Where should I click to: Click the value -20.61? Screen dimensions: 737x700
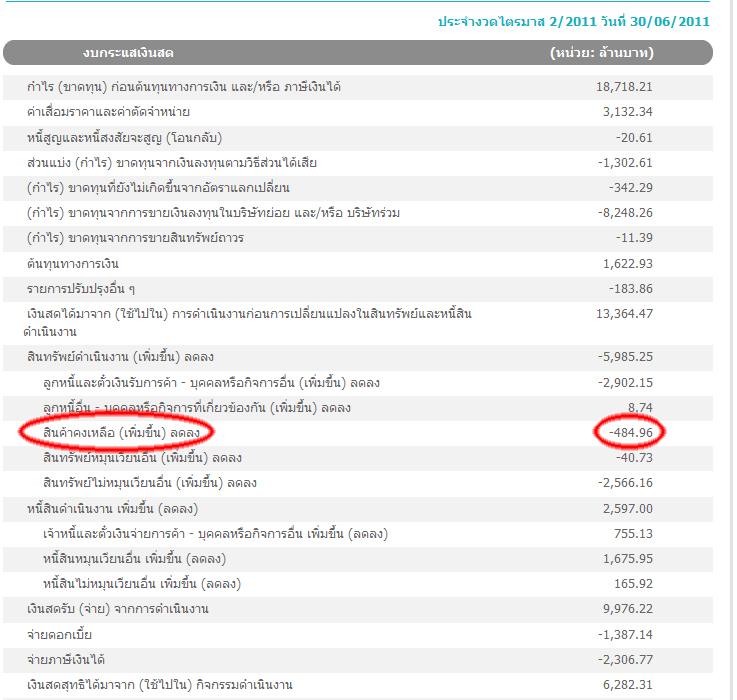tap(634, 138)
